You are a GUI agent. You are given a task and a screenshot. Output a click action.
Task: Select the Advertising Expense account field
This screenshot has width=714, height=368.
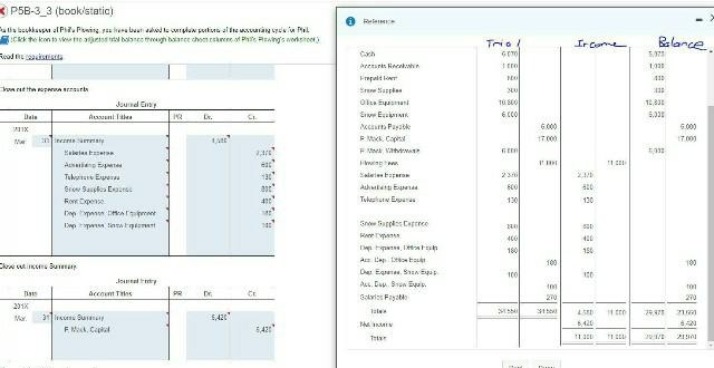[x=110, y=165]
